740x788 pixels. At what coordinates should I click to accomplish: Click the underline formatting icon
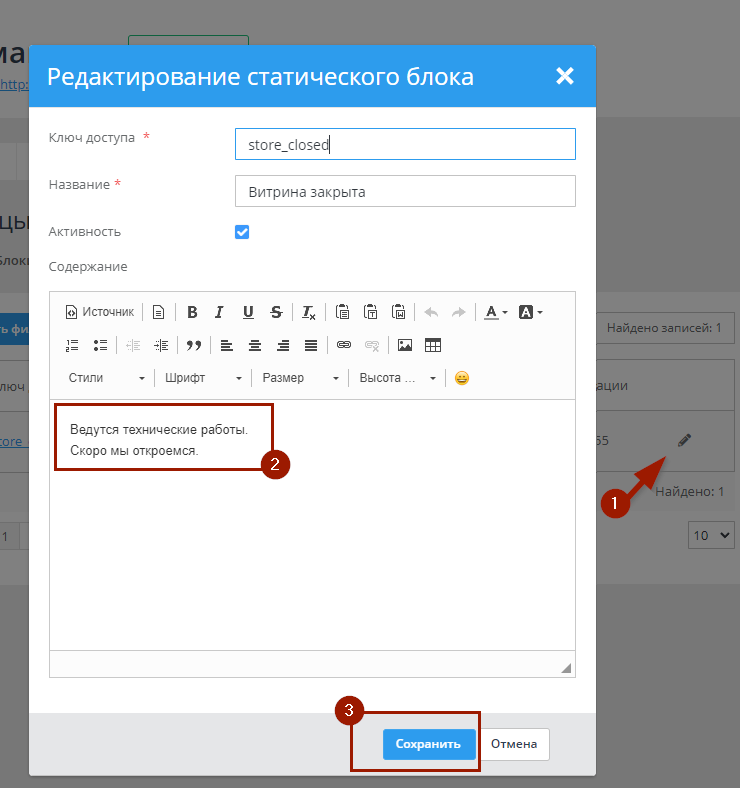coord(248,312)
